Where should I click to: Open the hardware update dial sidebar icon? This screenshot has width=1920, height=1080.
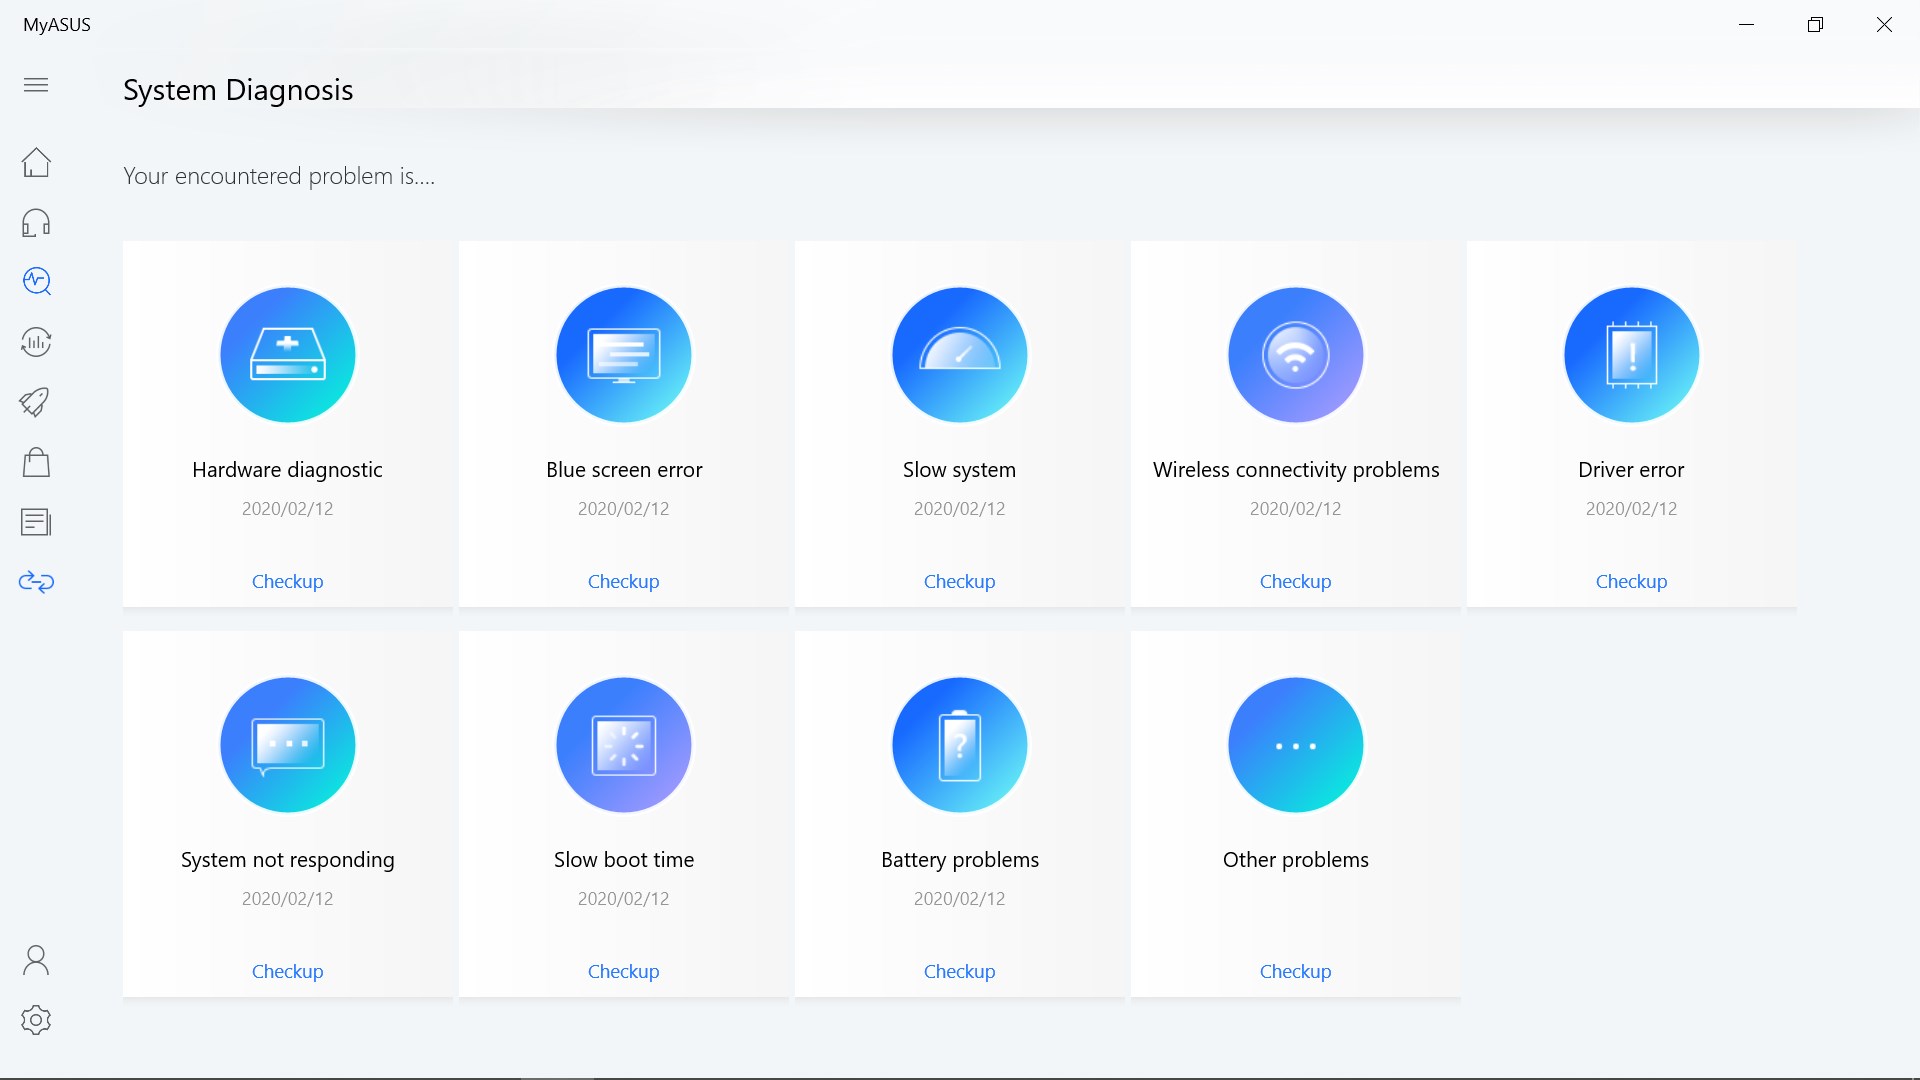tap(36, 342)
